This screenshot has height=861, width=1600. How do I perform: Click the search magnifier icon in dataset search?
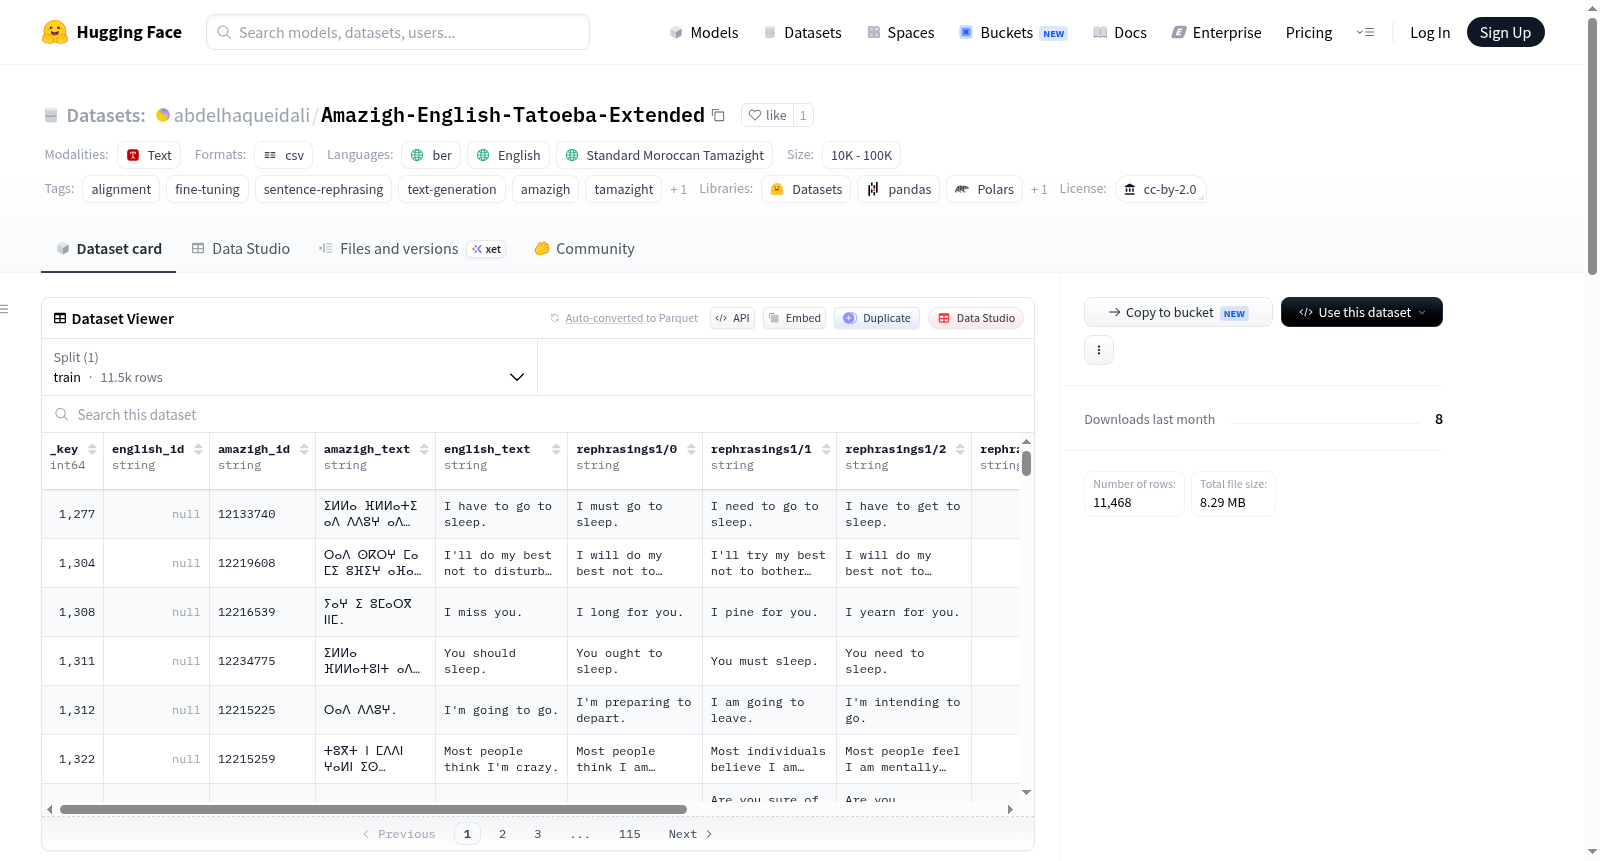(x=62, y=414)
